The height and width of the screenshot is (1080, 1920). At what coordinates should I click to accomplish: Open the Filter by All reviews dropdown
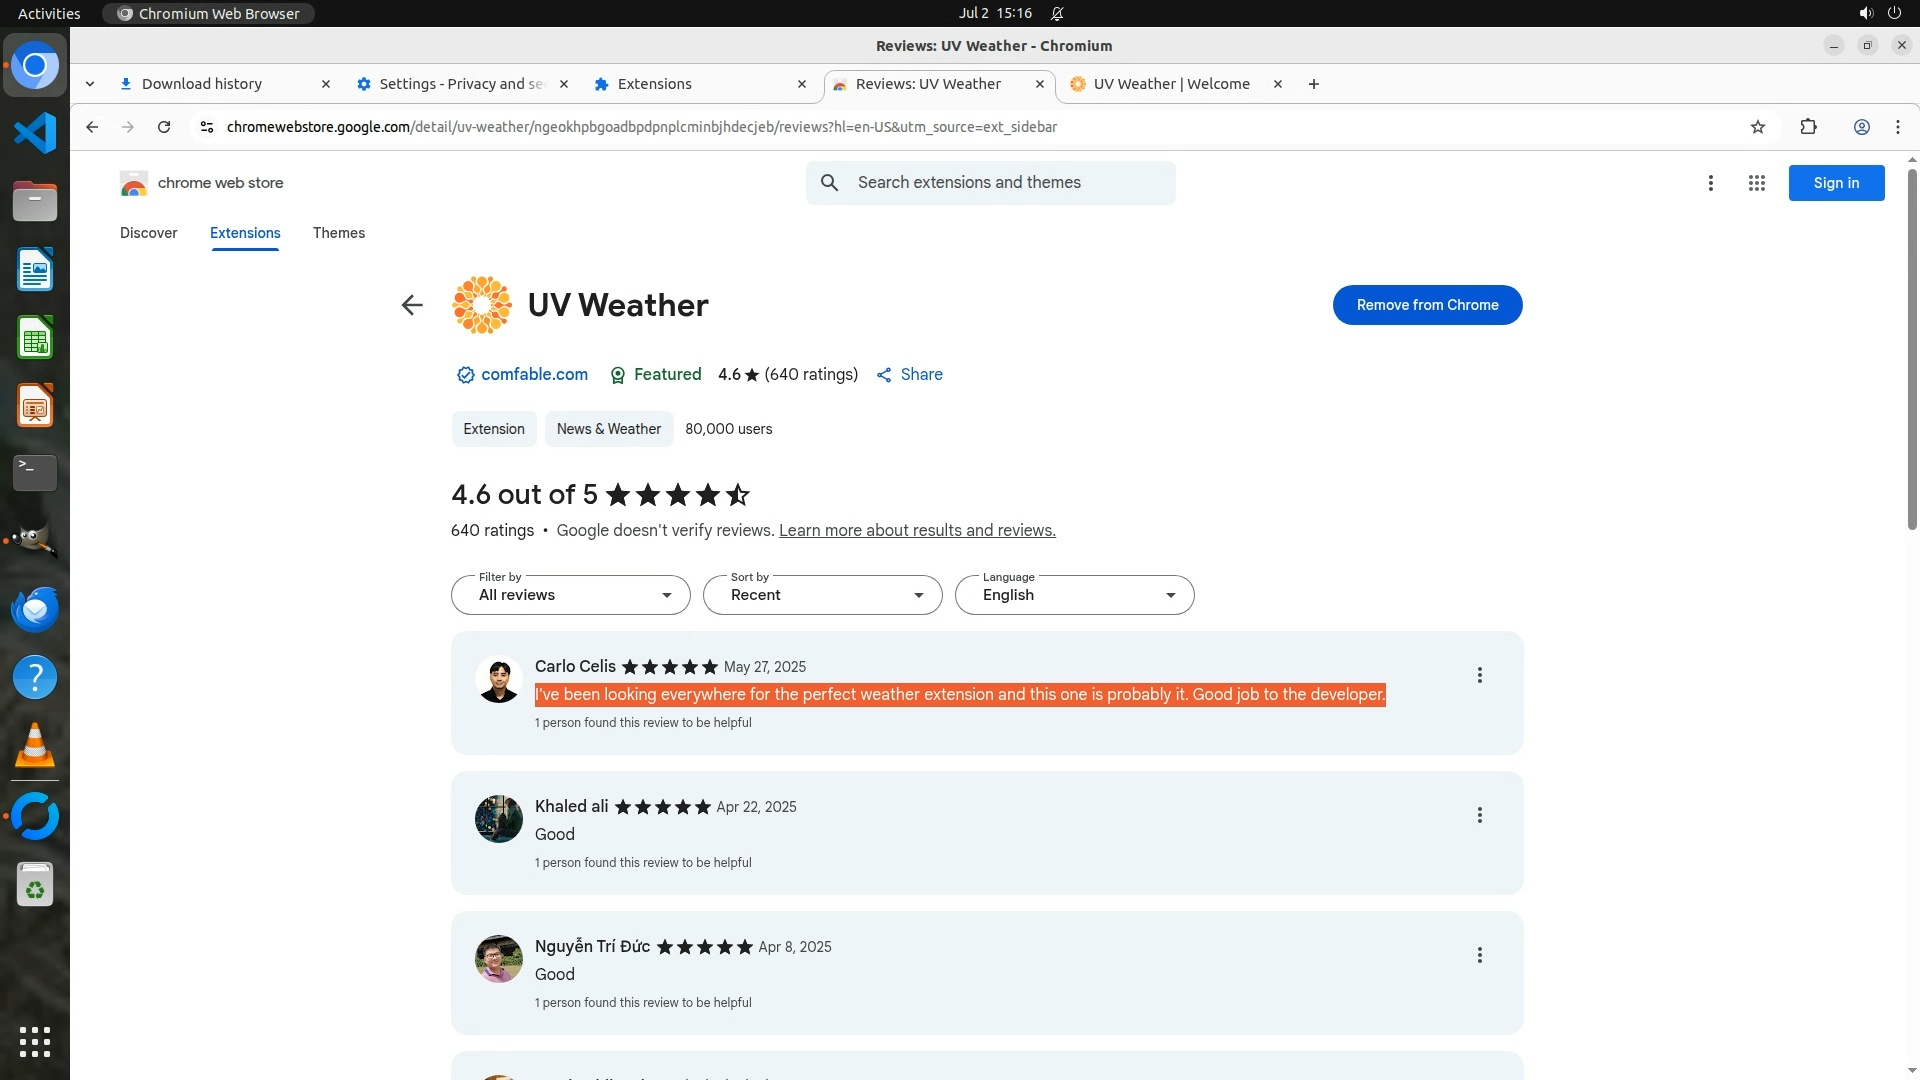[570, 595]
